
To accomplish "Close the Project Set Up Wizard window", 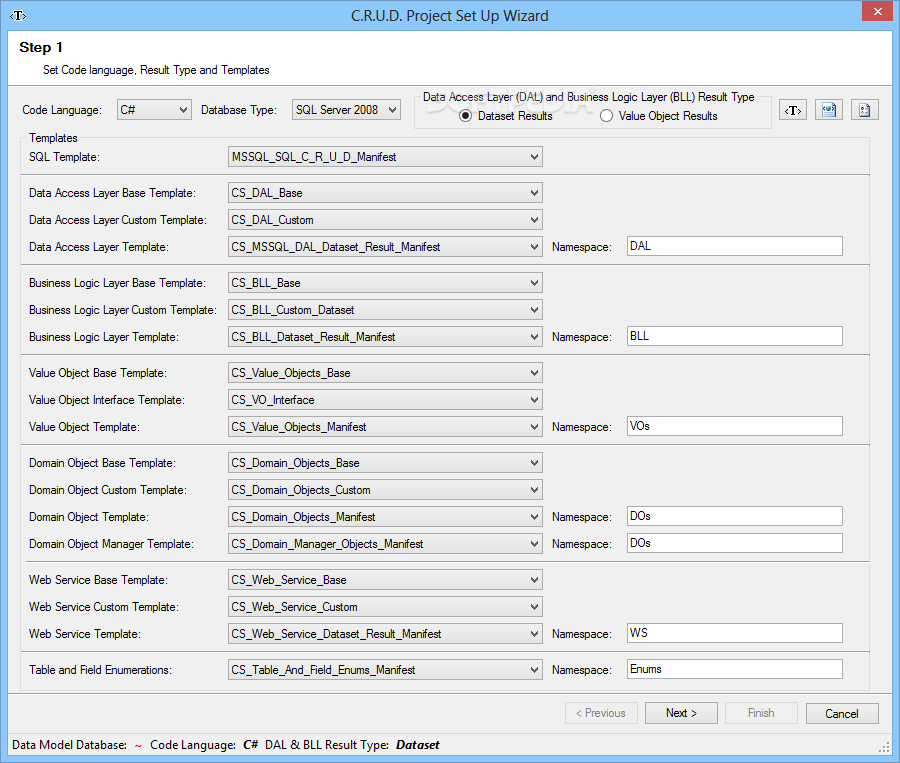I will point(878,11).
